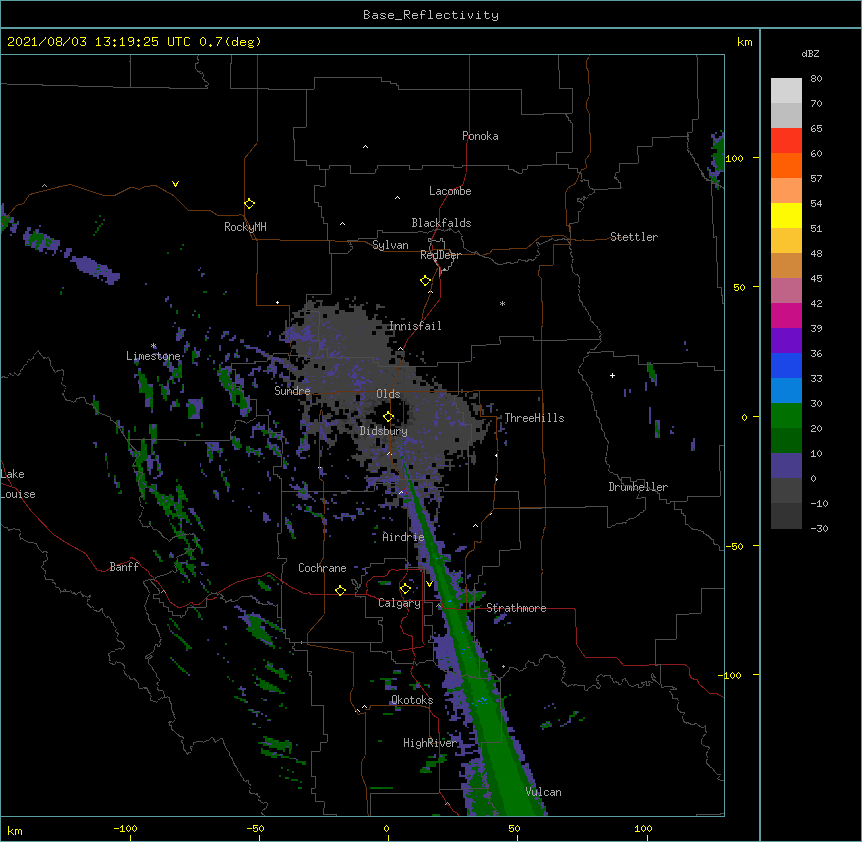The width and height of the screenshot is (862, 842).
Task: Click the Sundre label
Action: click(292, 391)
